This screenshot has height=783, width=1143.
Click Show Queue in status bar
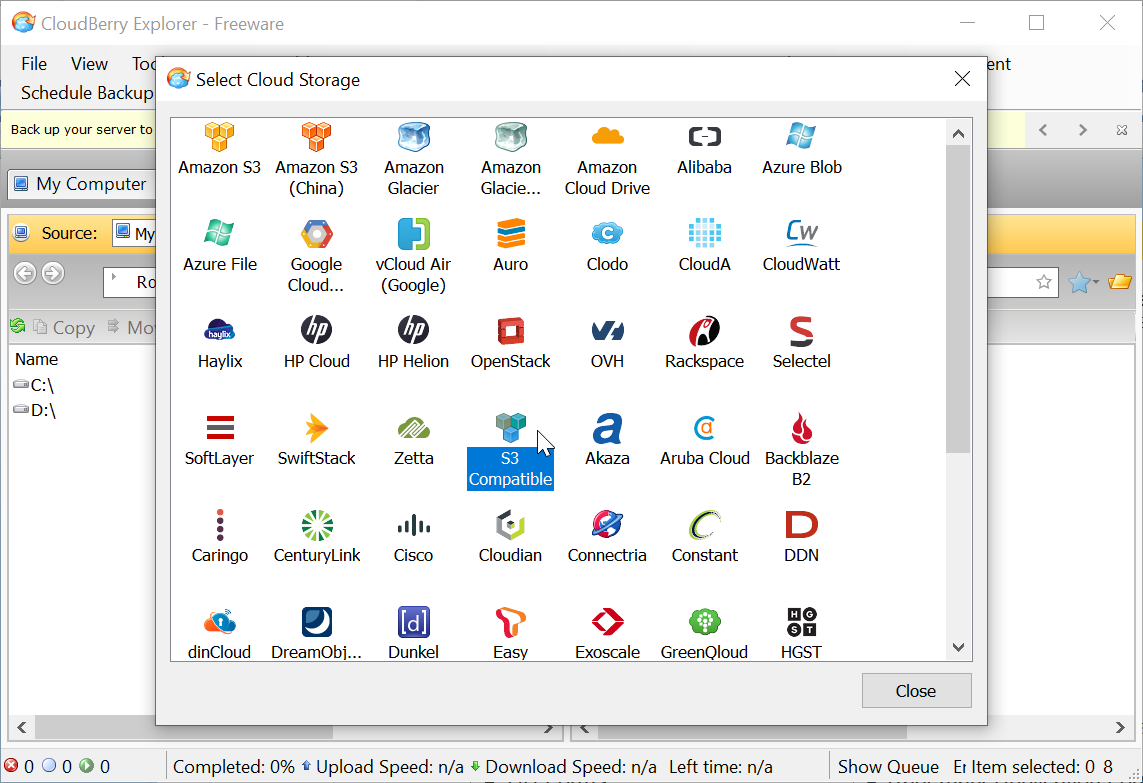pyautogui.click(x=887, y=767)
